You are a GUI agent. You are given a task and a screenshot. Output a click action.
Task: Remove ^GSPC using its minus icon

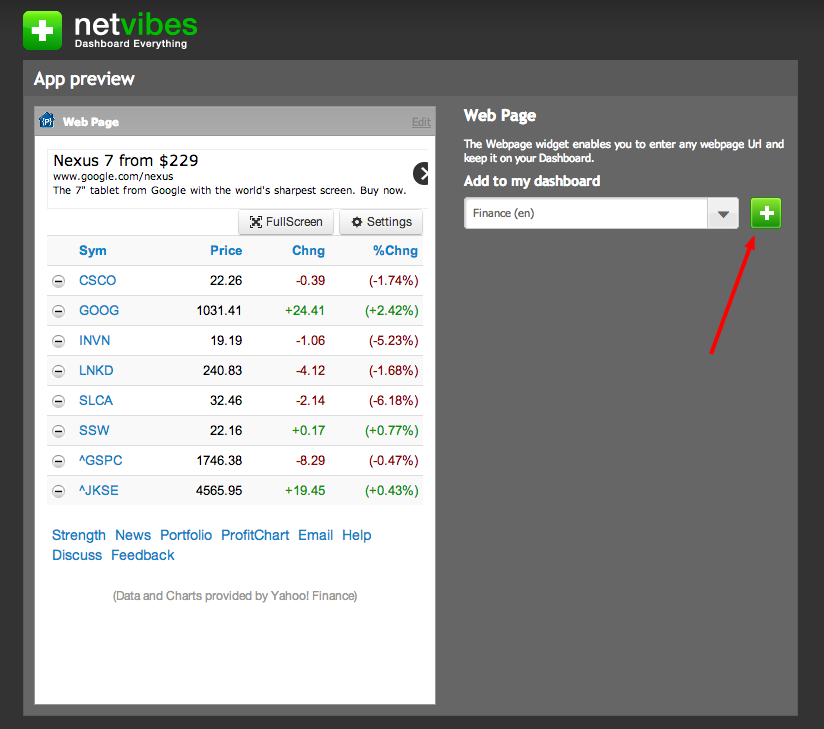click(x=58, y=461)
